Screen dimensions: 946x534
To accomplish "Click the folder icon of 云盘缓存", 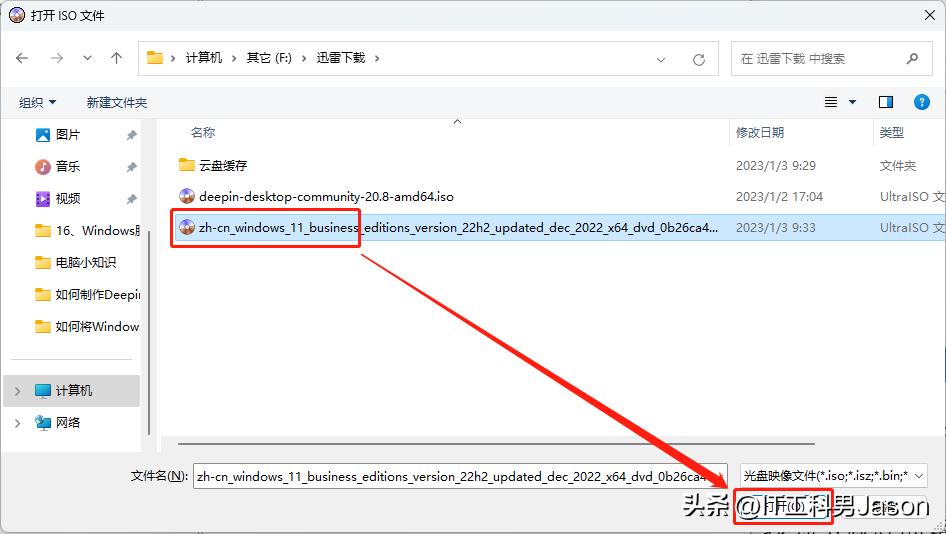I will tap(187, 165).
